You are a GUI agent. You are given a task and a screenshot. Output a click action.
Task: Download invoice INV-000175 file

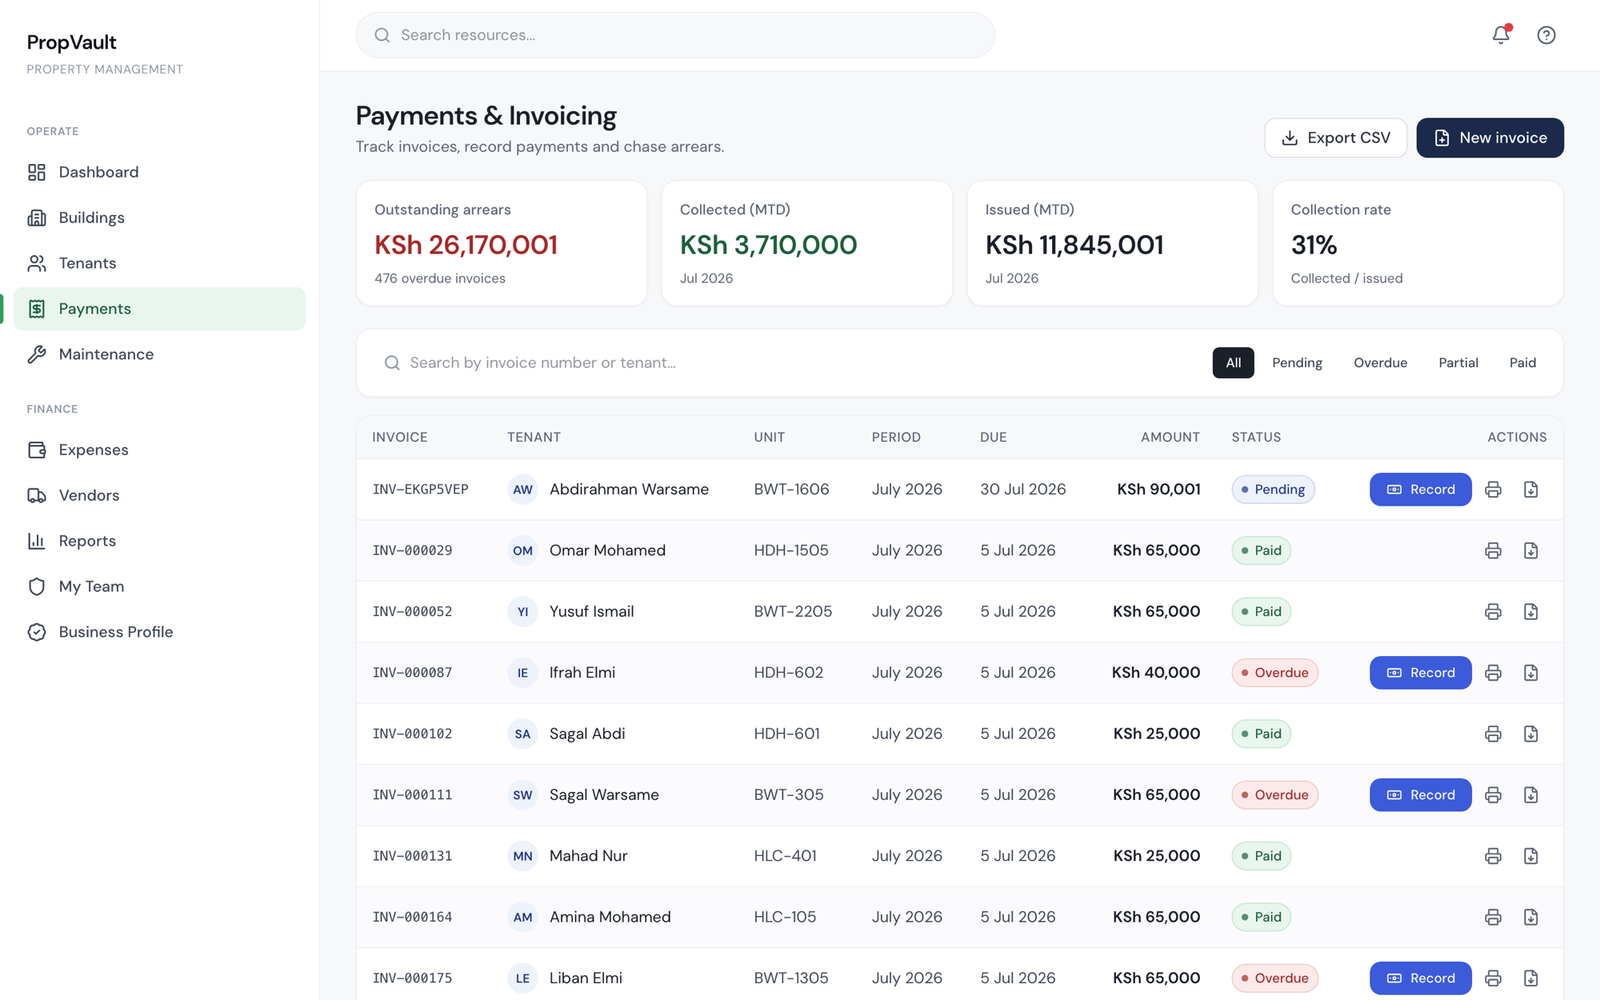click(x=1531, y=978)
